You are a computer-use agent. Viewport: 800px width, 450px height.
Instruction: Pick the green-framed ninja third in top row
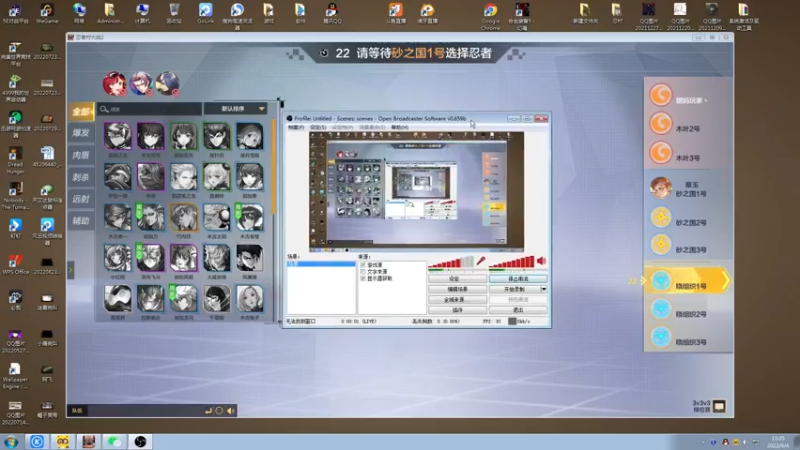[x=184, y=136]
